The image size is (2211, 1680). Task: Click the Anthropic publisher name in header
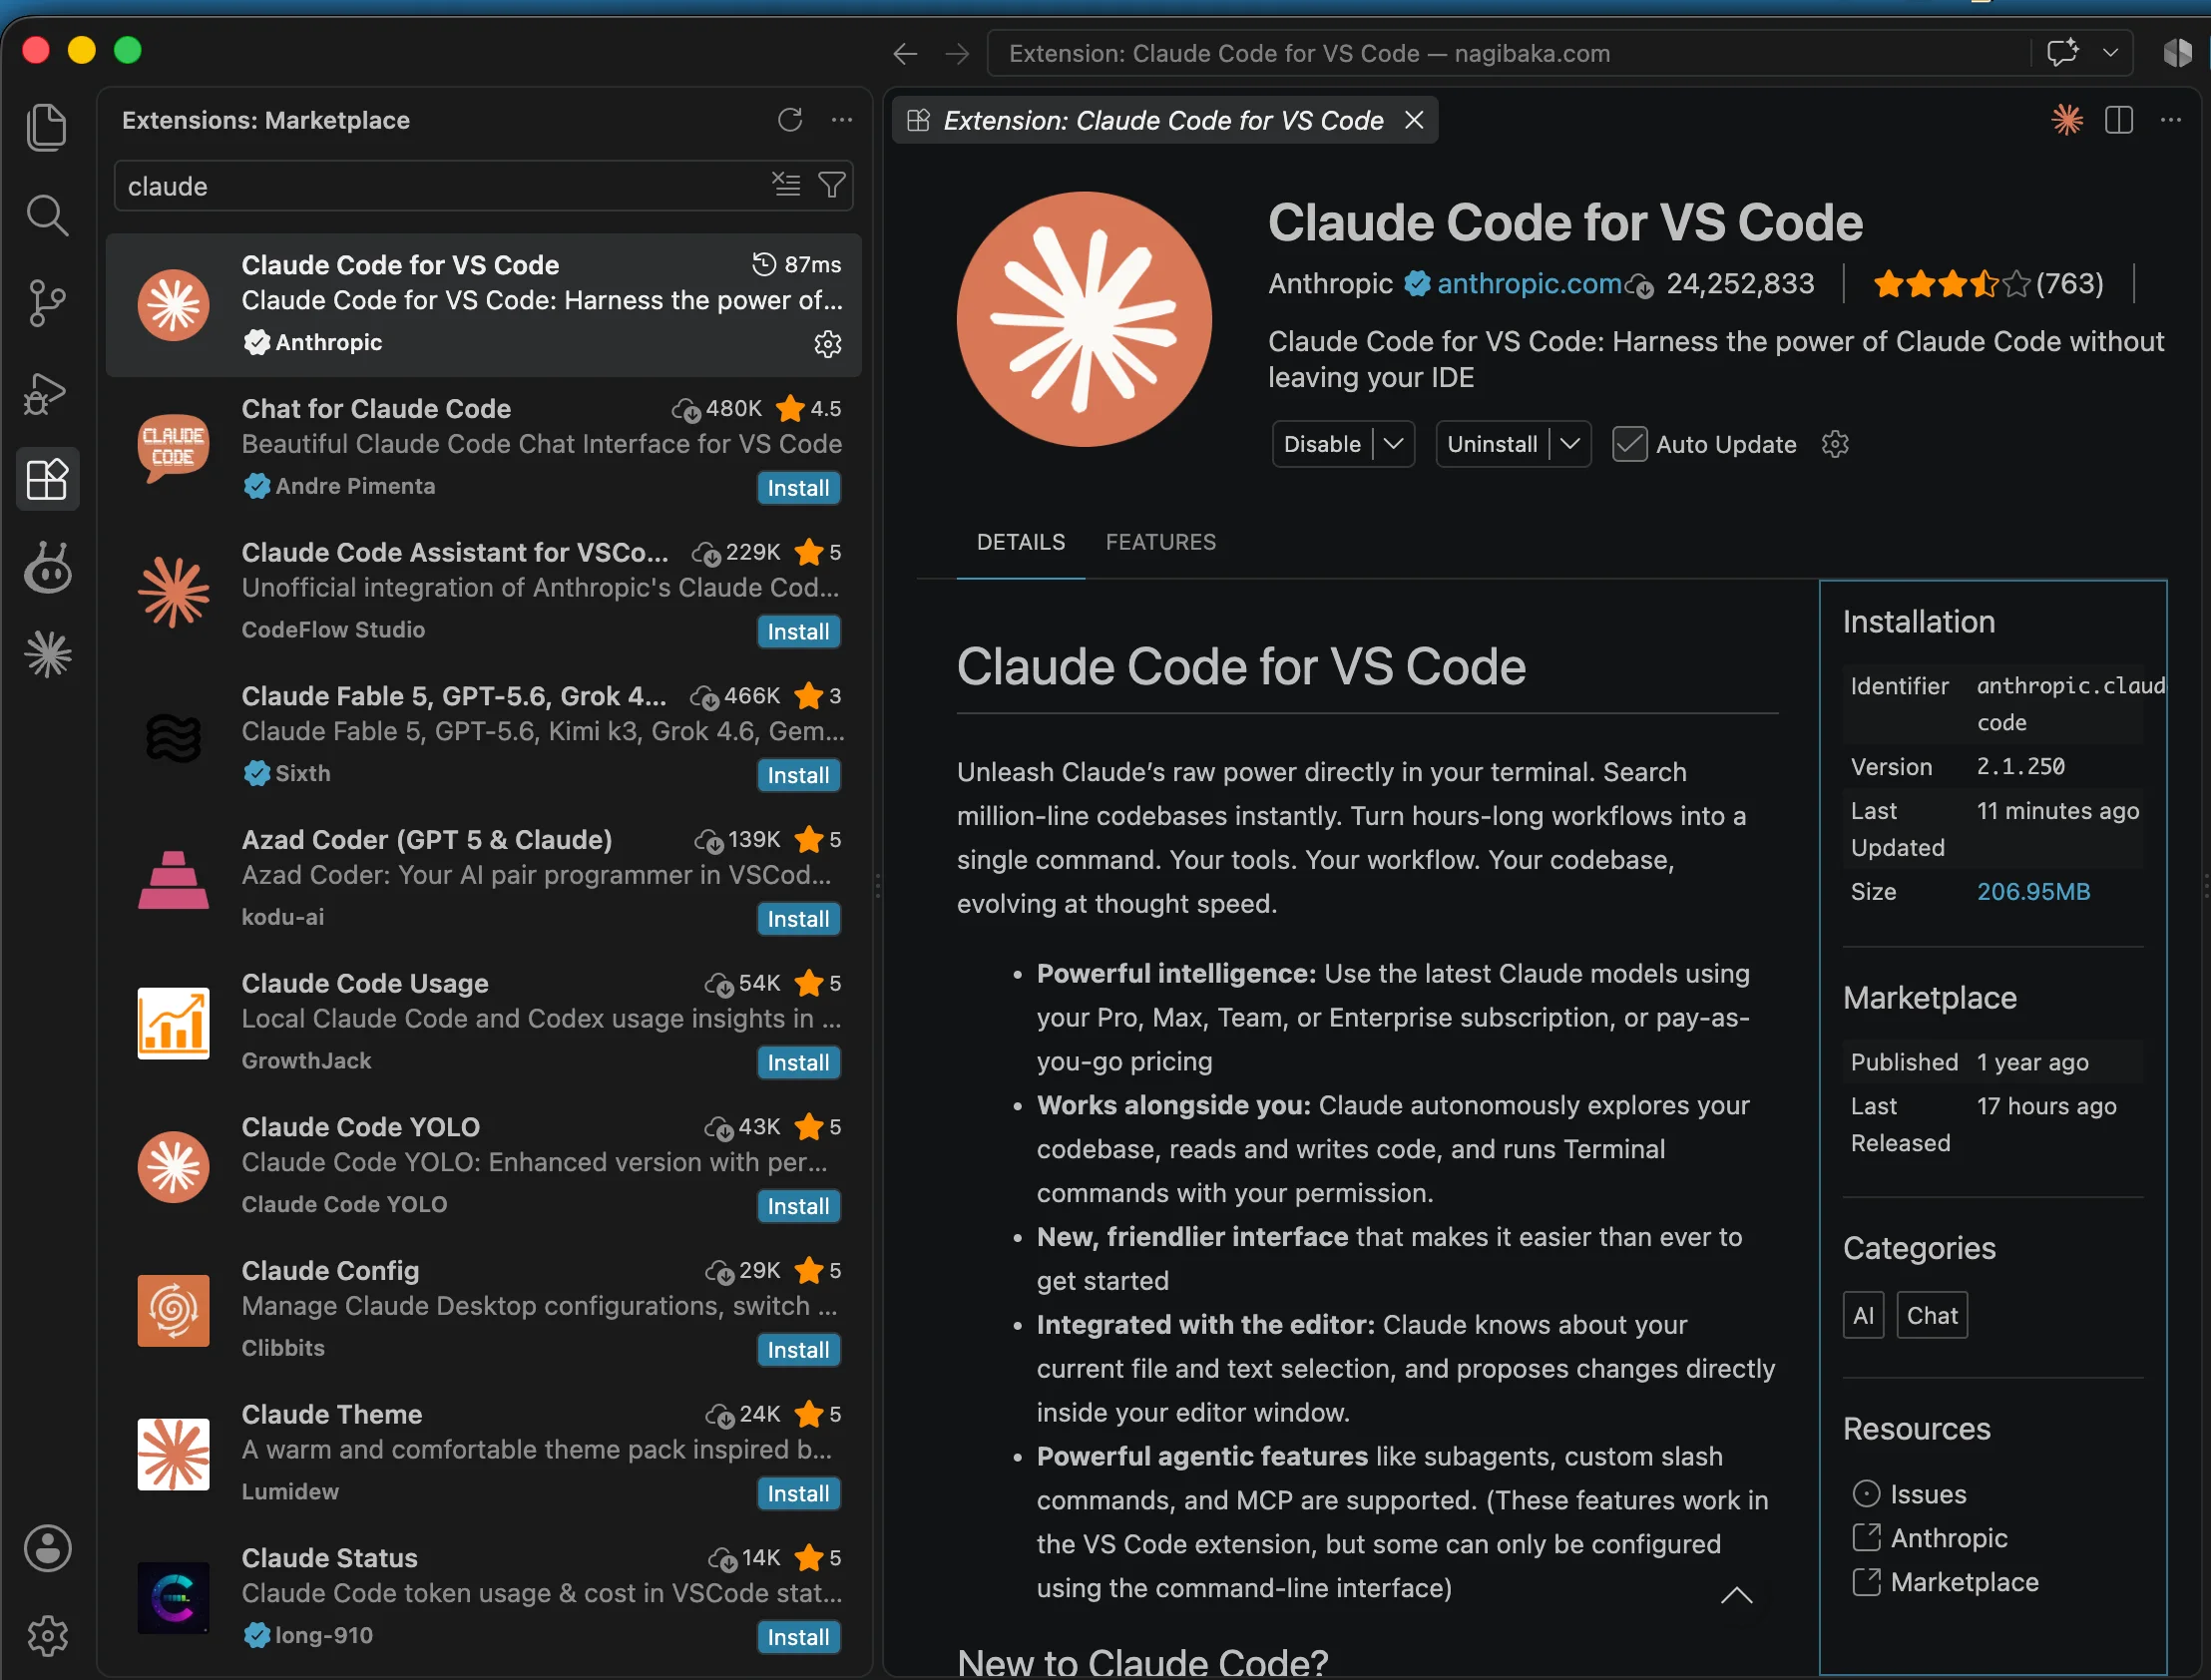(x=1330, y=284)
